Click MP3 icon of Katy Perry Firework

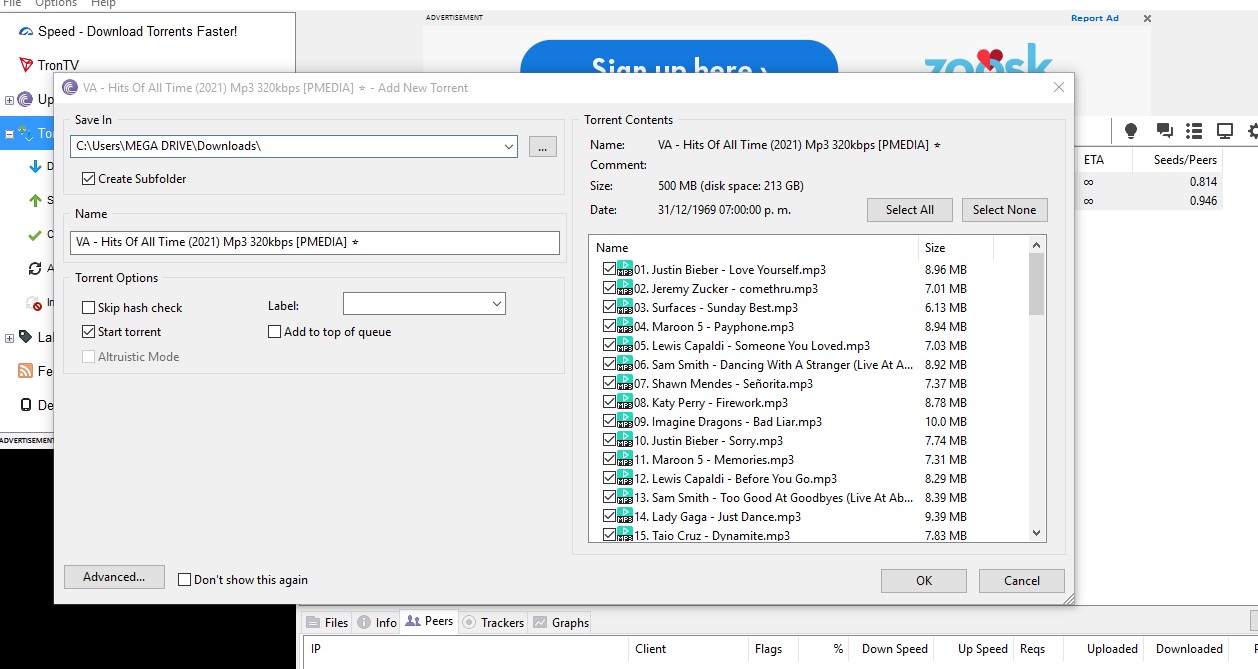[x=625, y=402]
